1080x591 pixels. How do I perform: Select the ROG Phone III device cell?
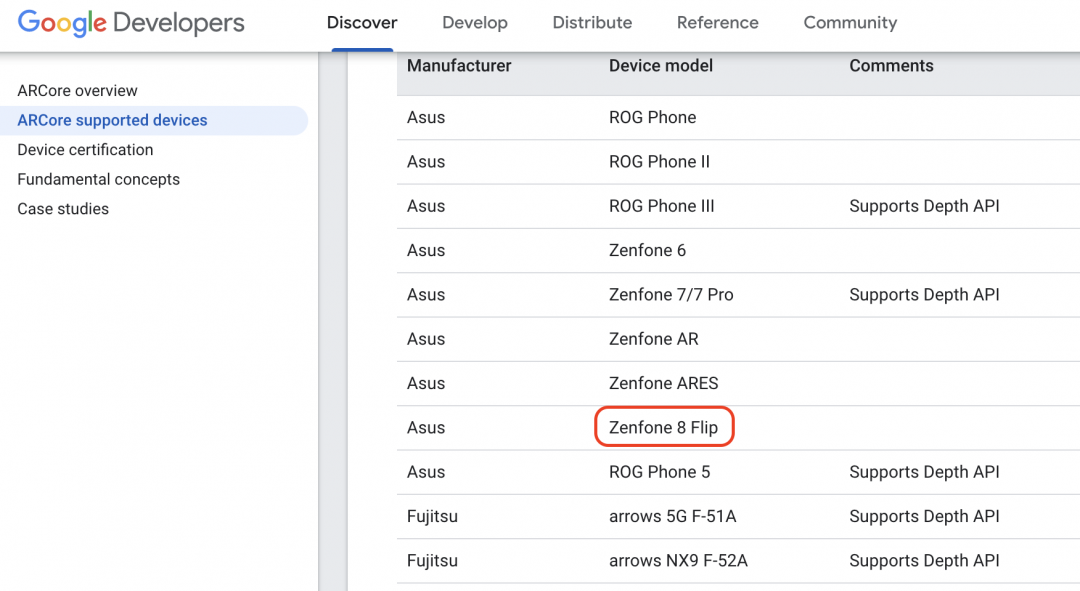click(x=661, y=206)
